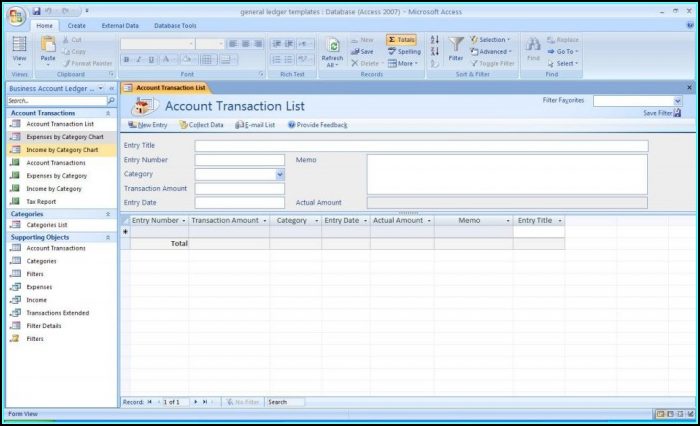Click the New Entry link
700x426 pixels.
pyautogui.click(x=148, y=125)
